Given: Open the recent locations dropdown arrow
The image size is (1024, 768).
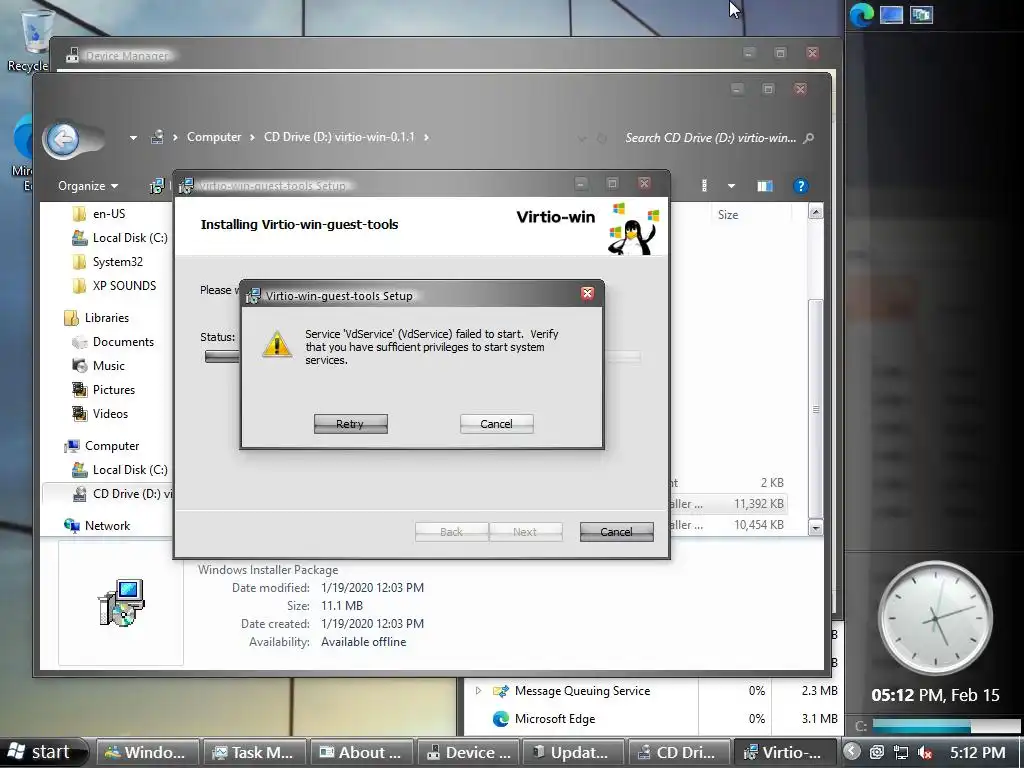Looking at the screenshot, I should click(x=133, y=138).
